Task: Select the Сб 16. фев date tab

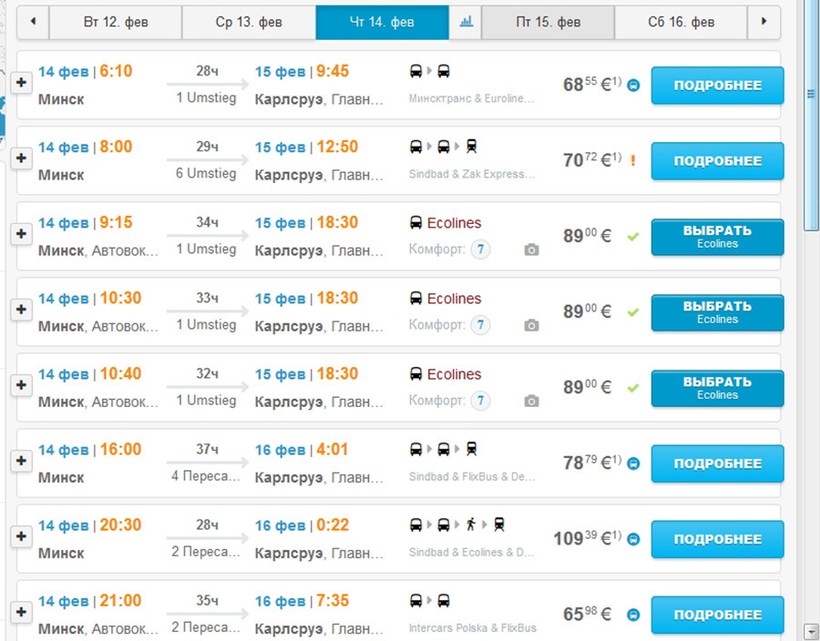Action: [x=681, y=21]
